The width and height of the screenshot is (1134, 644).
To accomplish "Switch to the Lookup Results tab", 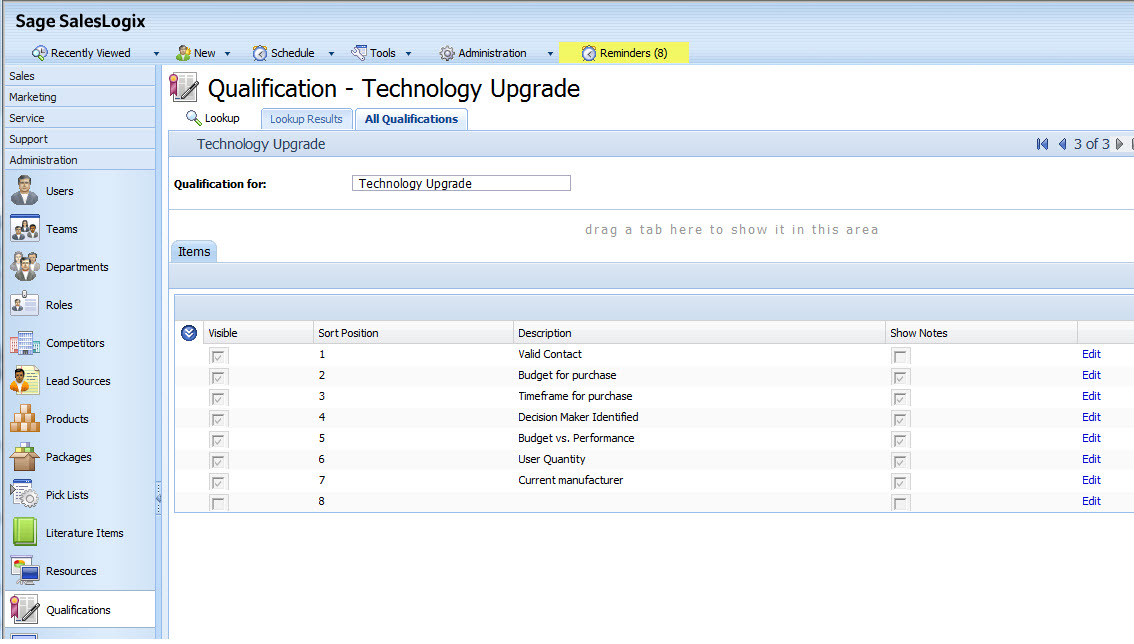I will click(306, 118).
